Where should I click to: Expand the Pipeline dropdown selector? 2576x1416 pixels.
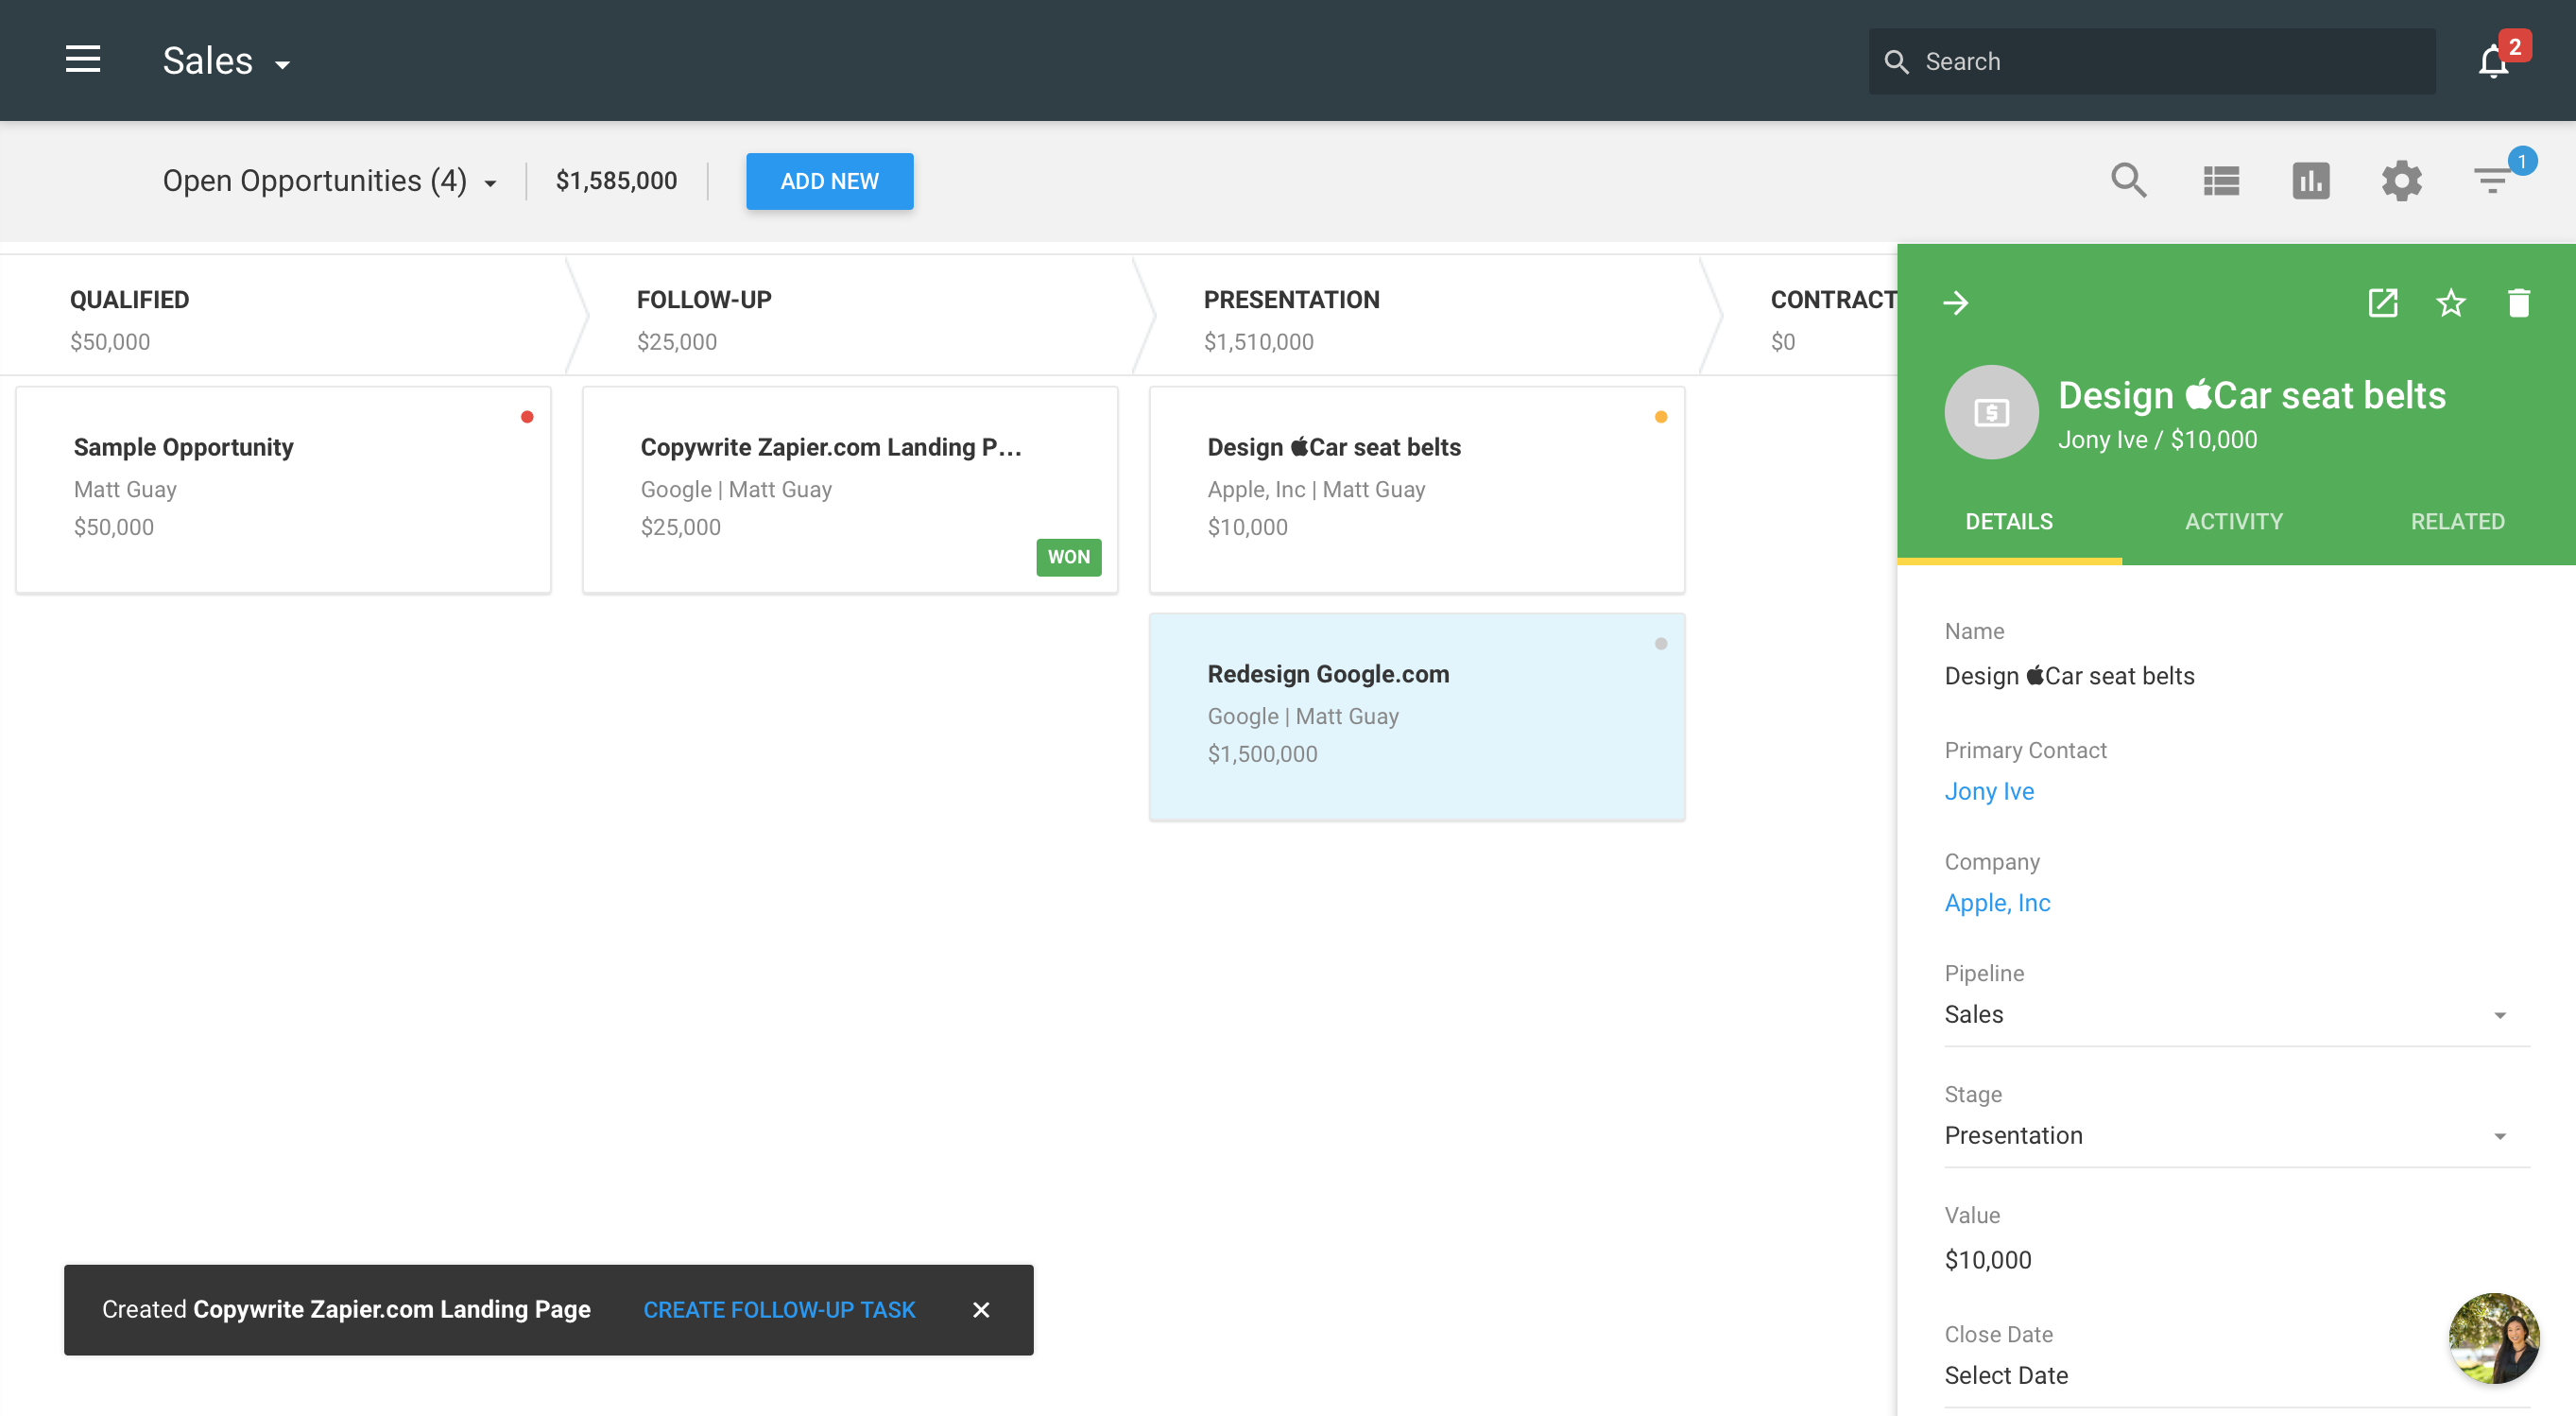2501,1015
